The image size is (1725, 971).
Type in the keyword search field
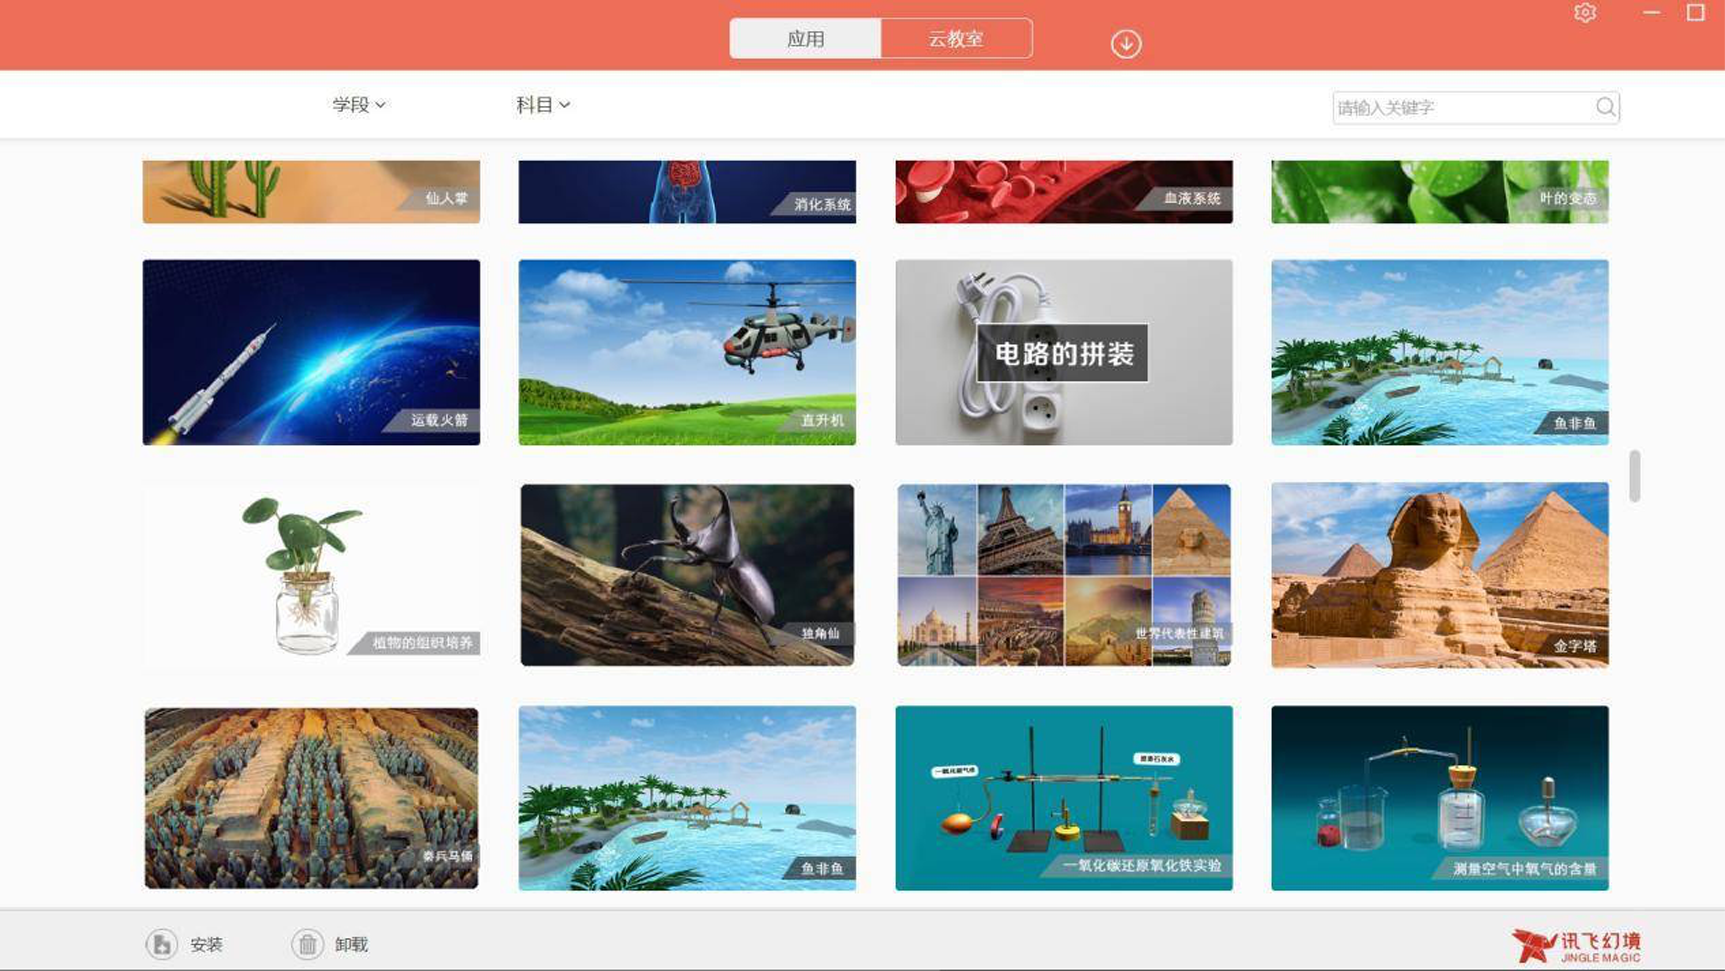(x=1460, y=108)
